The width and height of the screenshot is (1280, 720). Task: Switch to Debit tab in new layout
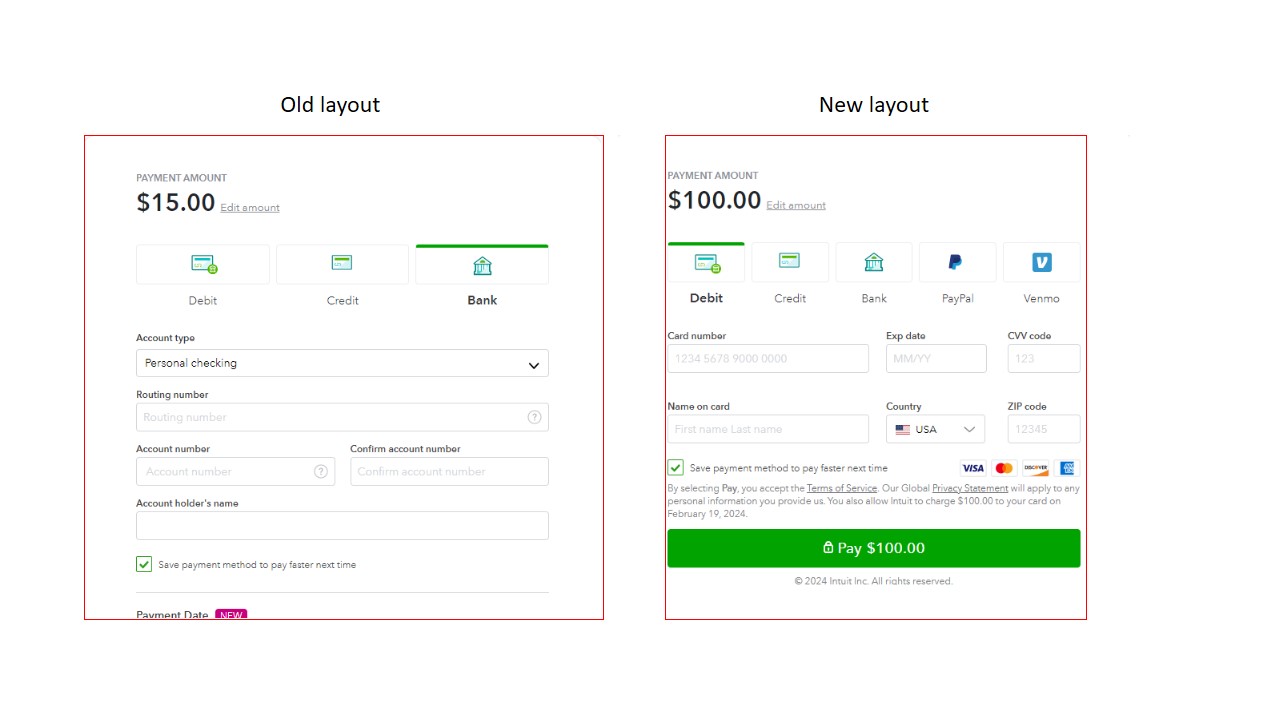[706, 264]
